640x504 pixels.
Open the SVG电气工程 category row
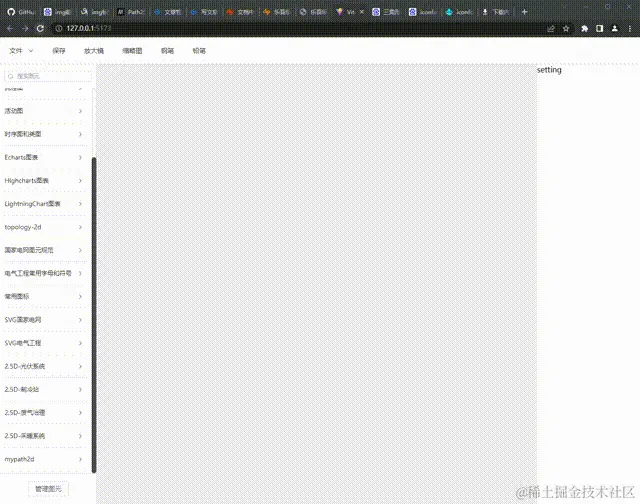[x=44, y=343]
